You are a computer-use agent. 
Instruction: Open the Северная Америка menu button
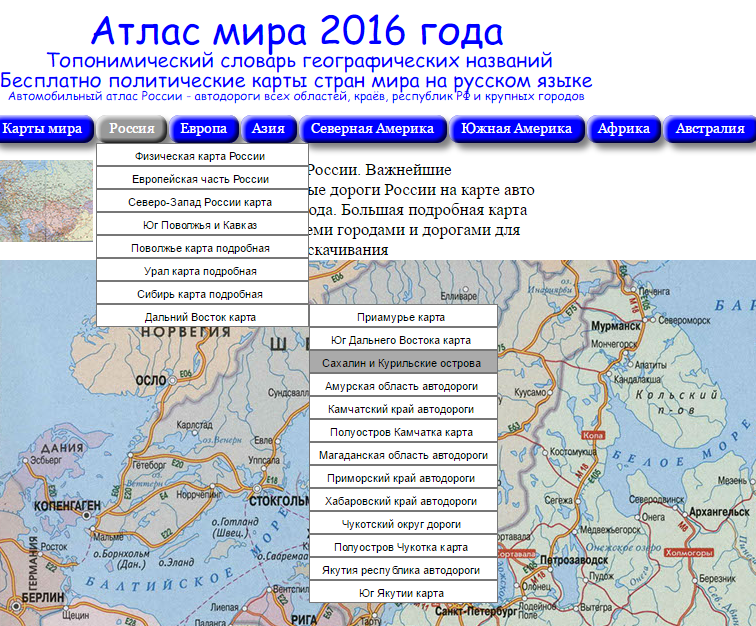(x=372, y=129)
